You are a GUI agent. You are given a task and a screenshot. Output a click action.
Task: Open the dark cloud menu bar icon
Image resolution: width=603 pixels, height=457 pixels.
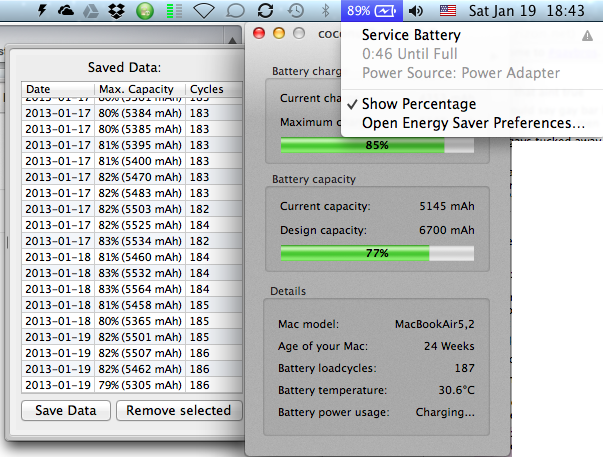pos(66,11)
